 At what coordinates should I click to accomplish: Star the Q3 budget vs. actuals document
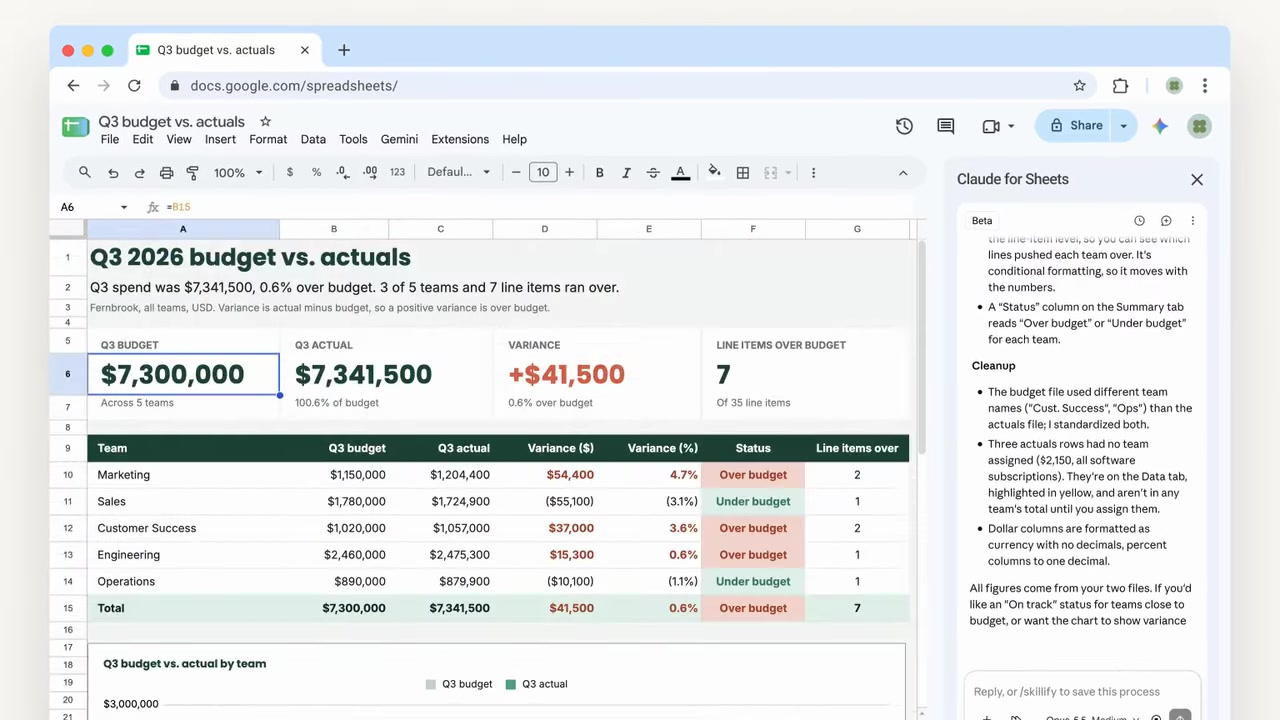(x=265, y=121)
